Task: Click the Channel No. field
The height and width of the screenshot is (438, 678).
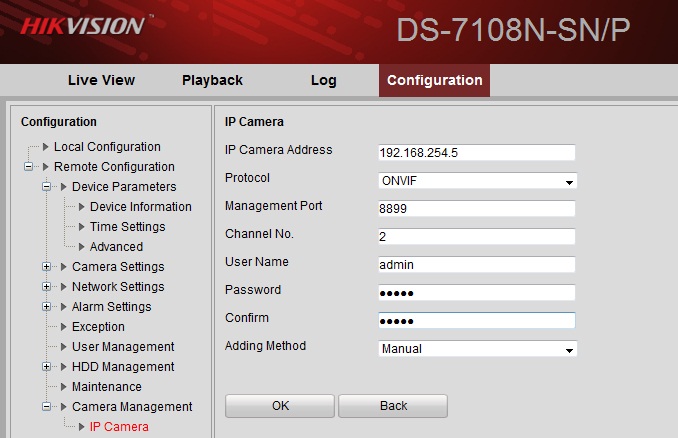Action: (x=477, y=237)
